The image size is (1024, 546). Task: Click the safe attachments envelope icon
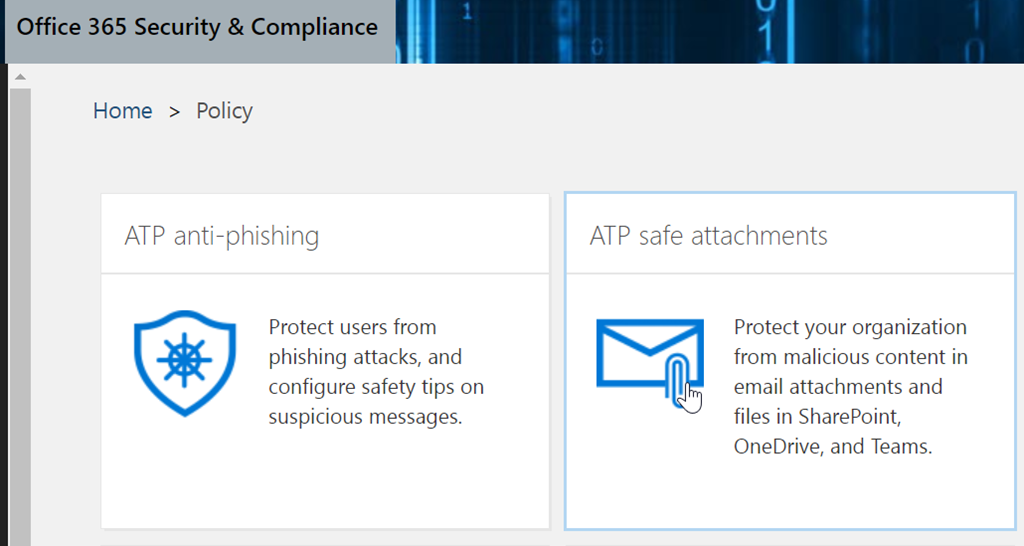pyautogui.click(x=648, y=354)
